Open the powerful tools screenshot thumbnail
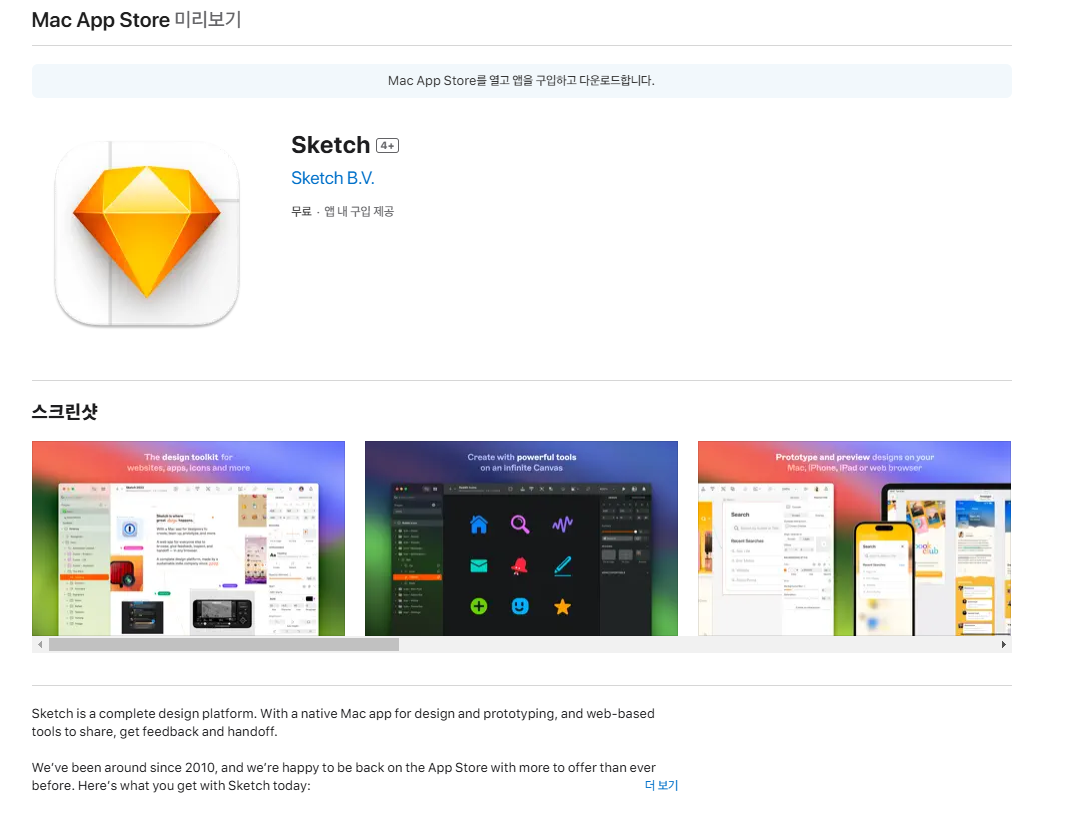This screenshot has width=1072, height=816. (522, 539)
